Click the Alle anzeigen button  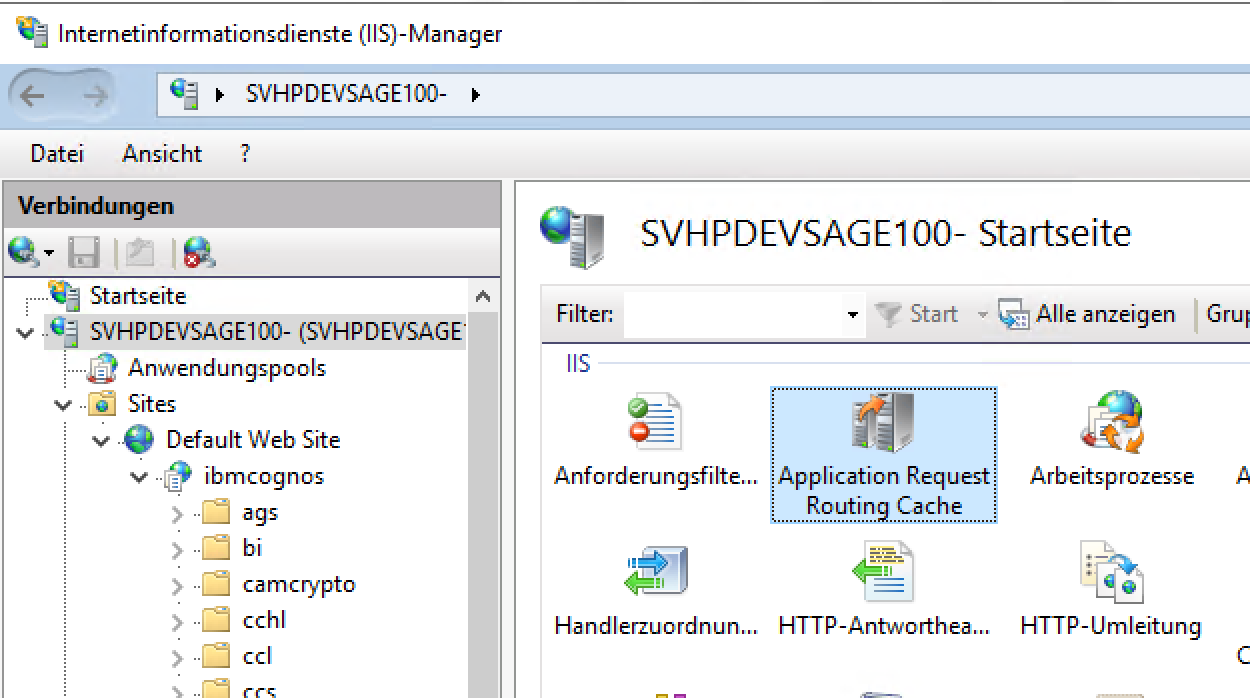click(x=1088, y=314)
